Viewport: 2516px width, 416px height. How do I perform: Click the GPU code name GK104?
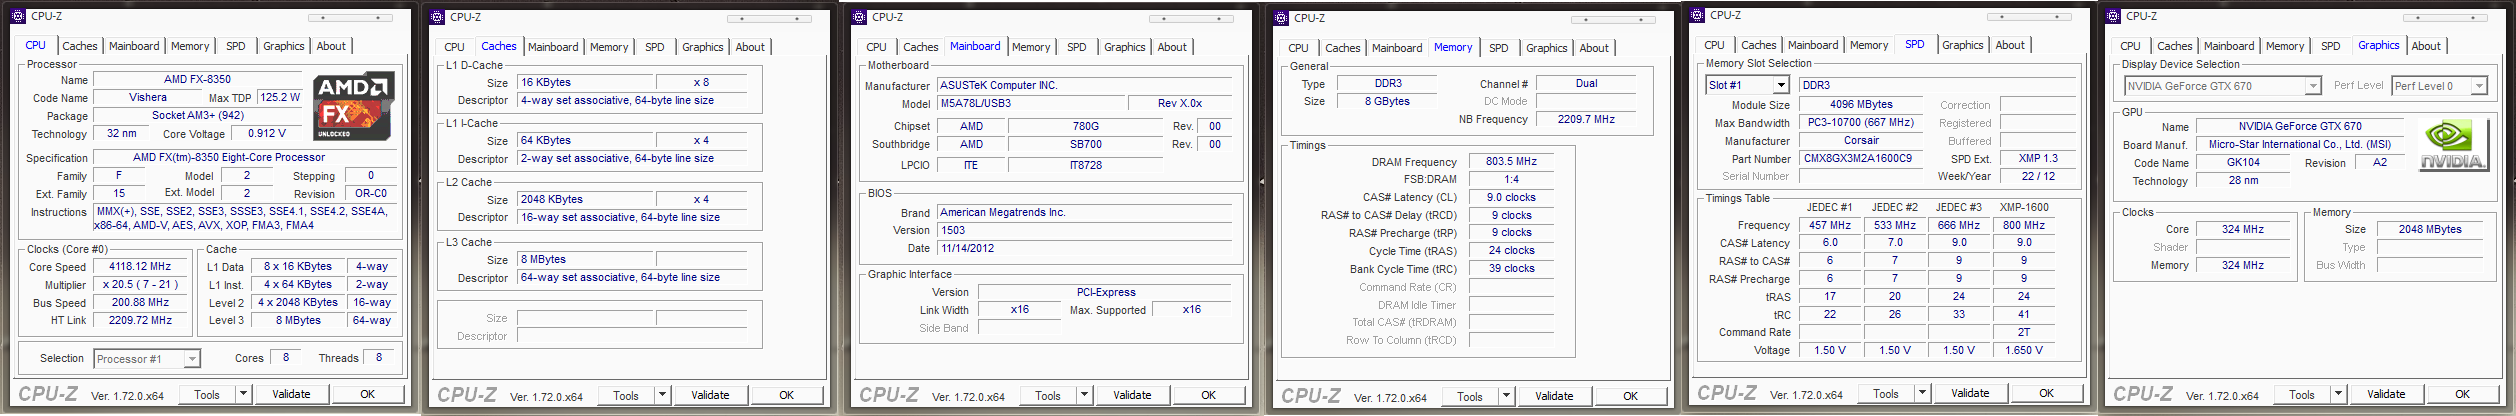tap(2243, 162)
